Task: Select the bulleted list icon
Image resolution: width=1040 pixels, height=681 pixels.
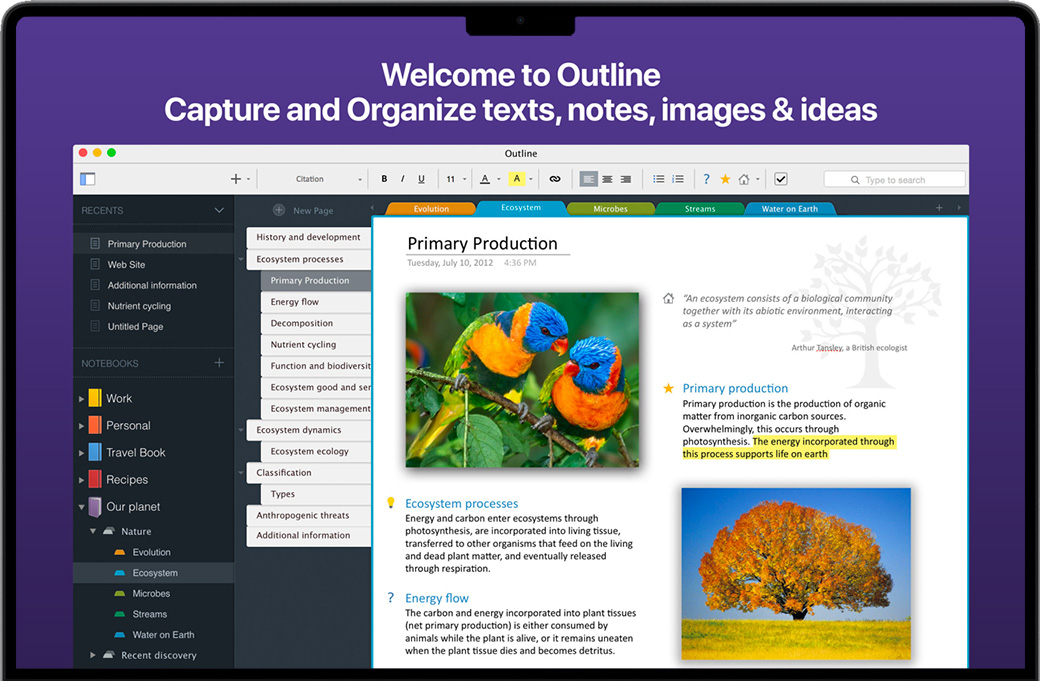Action: (658, 179)
